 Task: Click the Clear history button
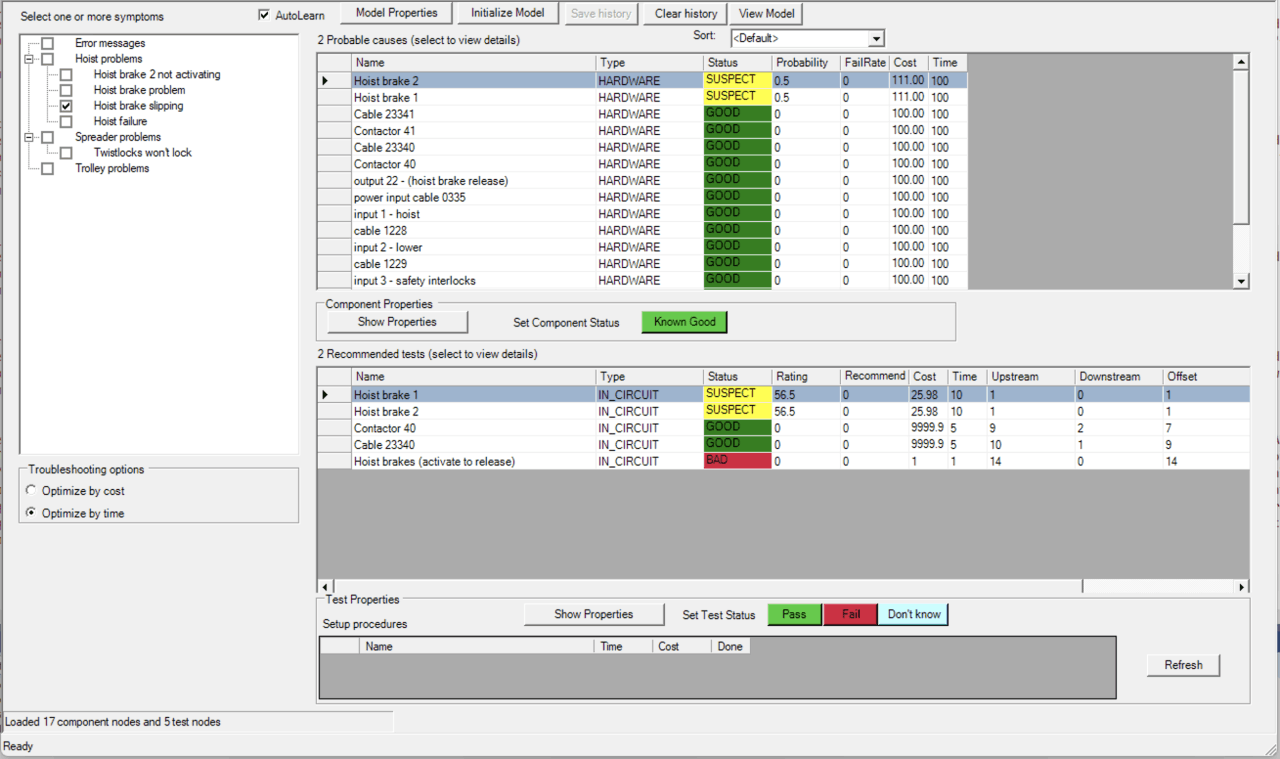pyautogui.click(x=685, y=14)
